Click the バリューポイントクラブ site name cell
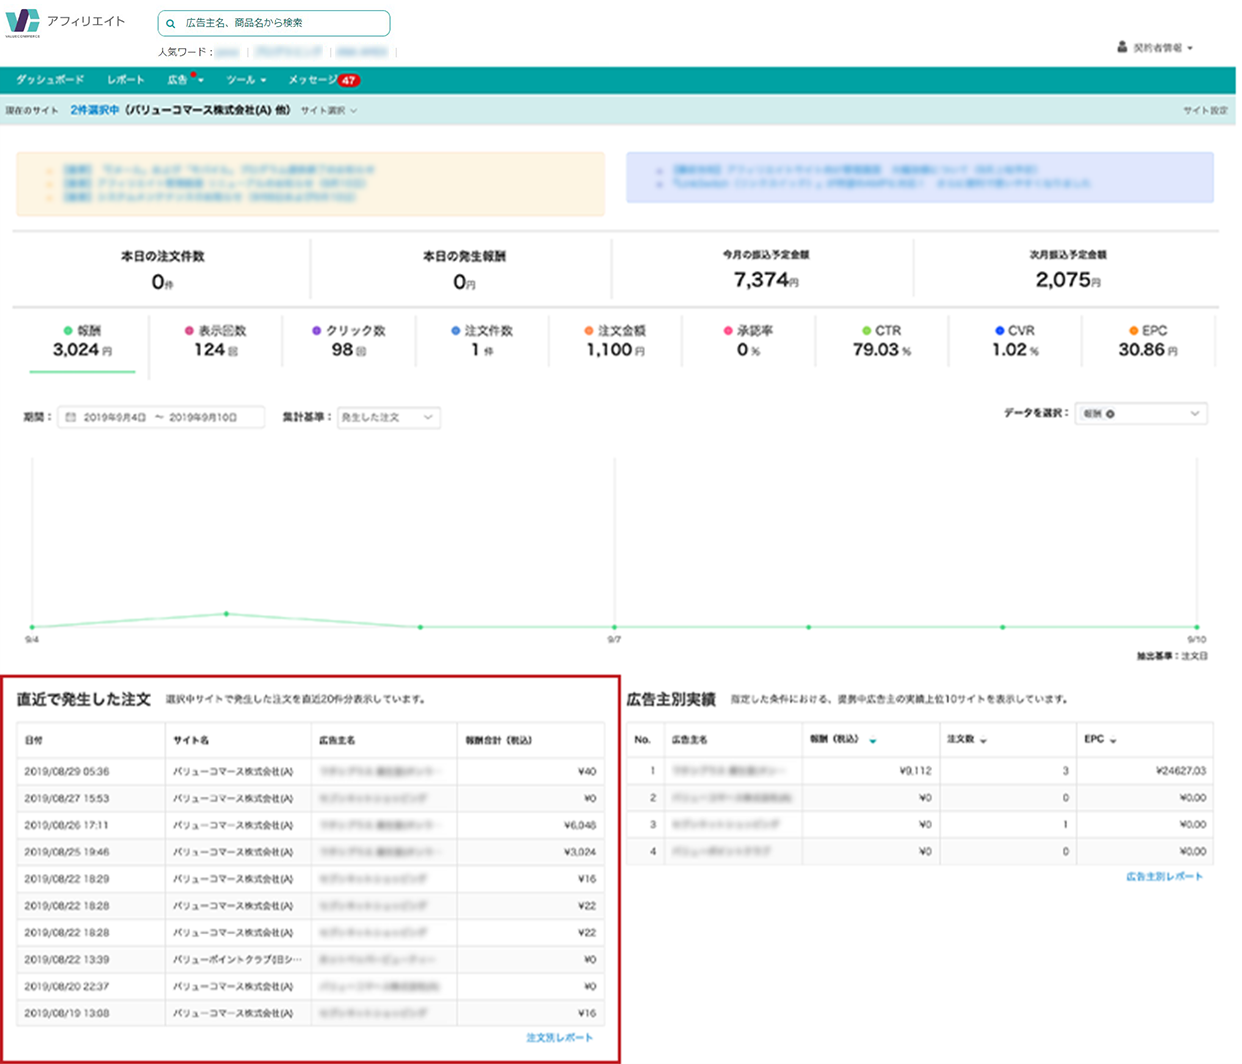 (x=237, y=960)
